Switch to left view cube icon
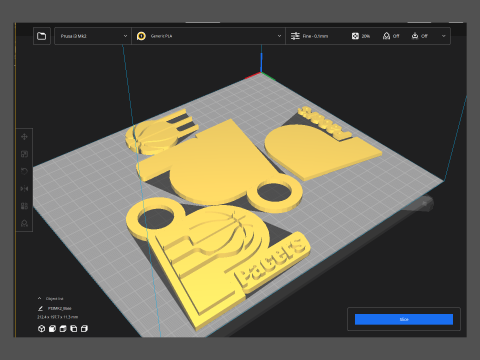480x360 pixels. 74,329
